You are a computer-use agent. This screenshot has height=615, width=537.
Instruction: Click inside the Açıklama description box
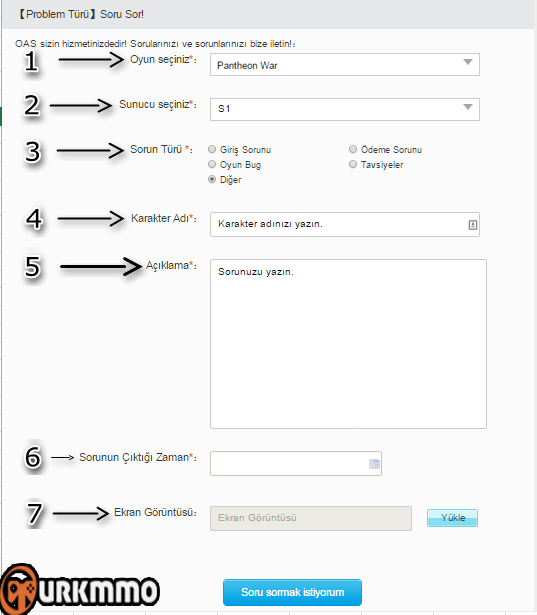click(348, 344)
